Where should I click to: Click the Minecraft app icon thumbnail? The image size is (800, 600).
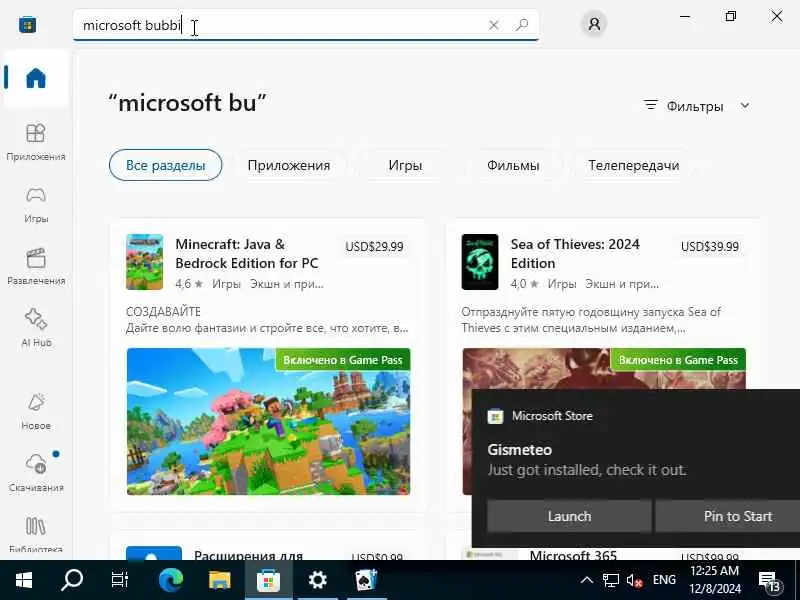coord(144,262)
